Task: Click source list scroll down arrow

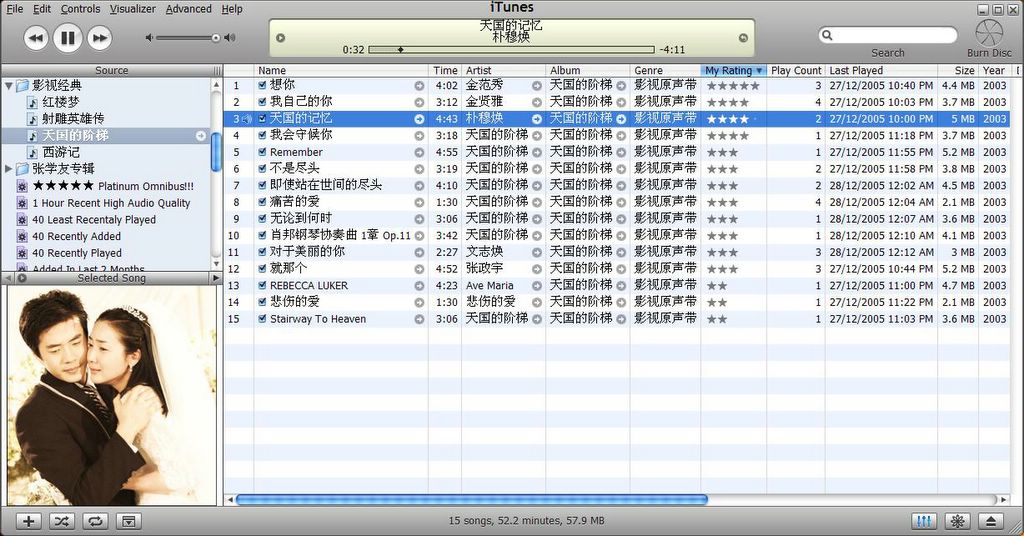Action: click(217, 263)
